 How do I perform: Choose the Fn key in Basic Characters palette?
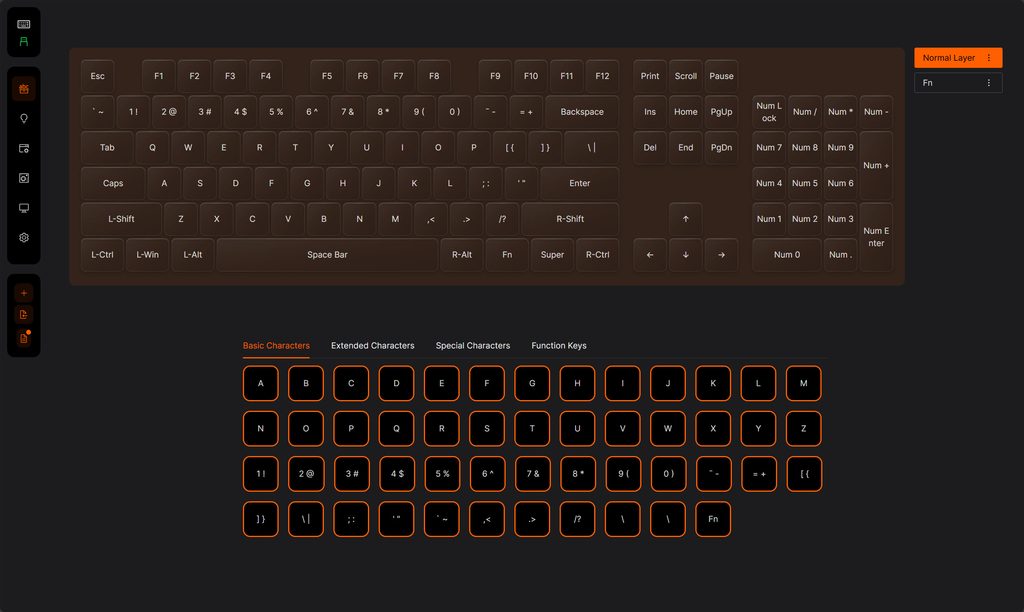[x=713, y=519]
